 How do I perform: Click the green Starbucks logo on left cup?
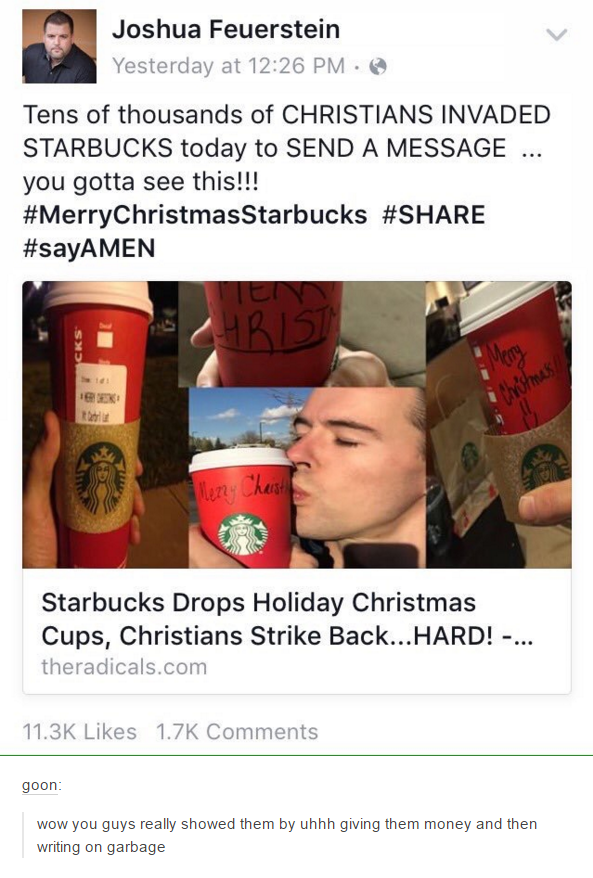(x=102, y=478)
